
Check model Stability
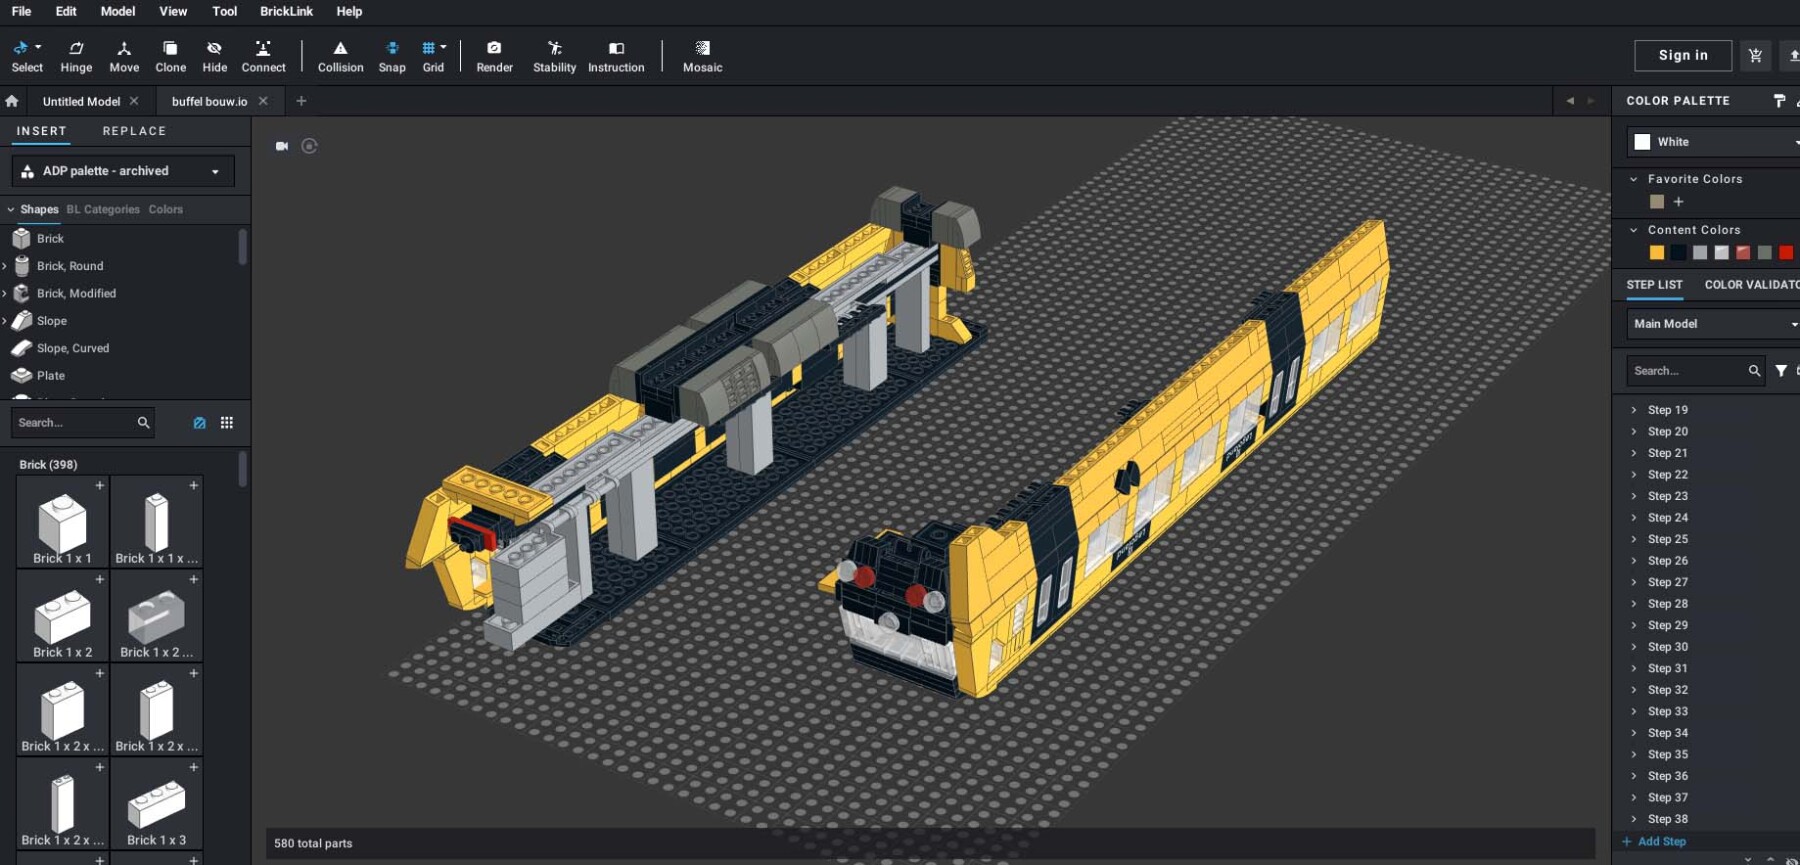click(554, 56)
